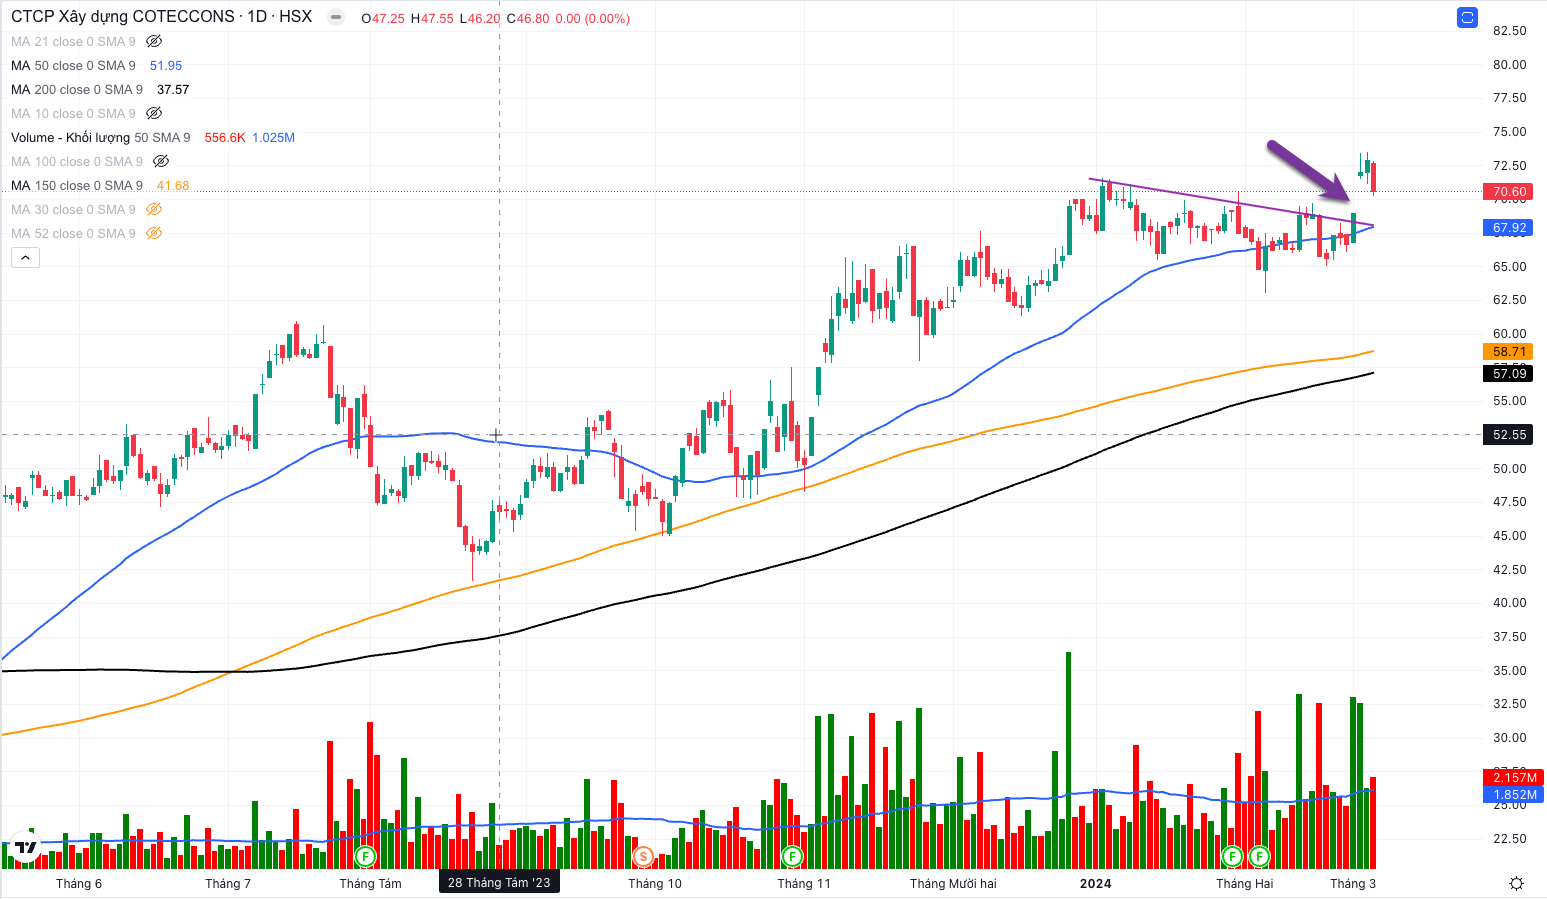This screenshot has width=1547, height=899.
Task: Click the 52.55 crosshair price label
Action: click(x=1509, y=435)
